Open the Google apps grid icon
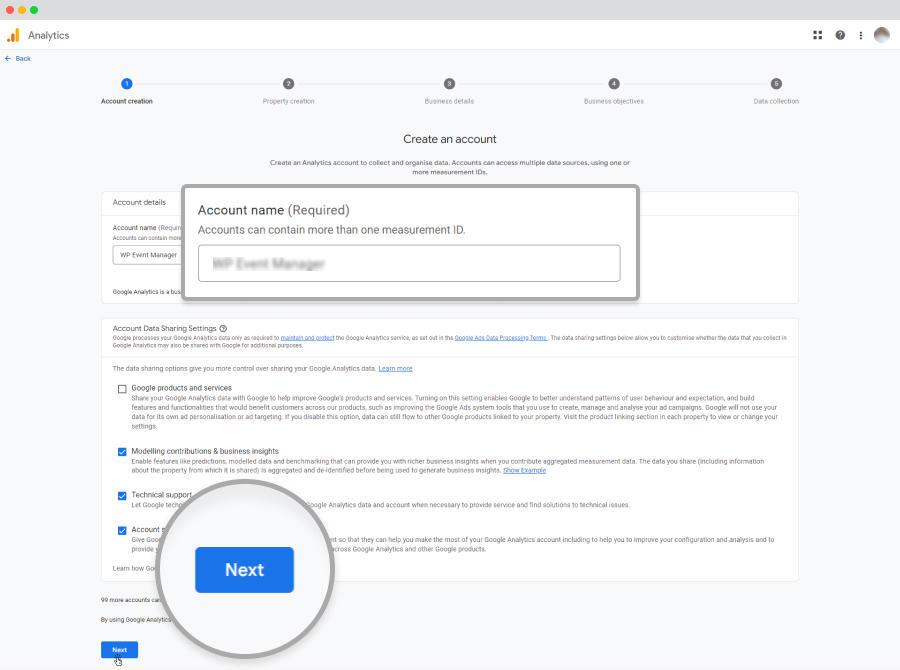 [x=817, y=35]
